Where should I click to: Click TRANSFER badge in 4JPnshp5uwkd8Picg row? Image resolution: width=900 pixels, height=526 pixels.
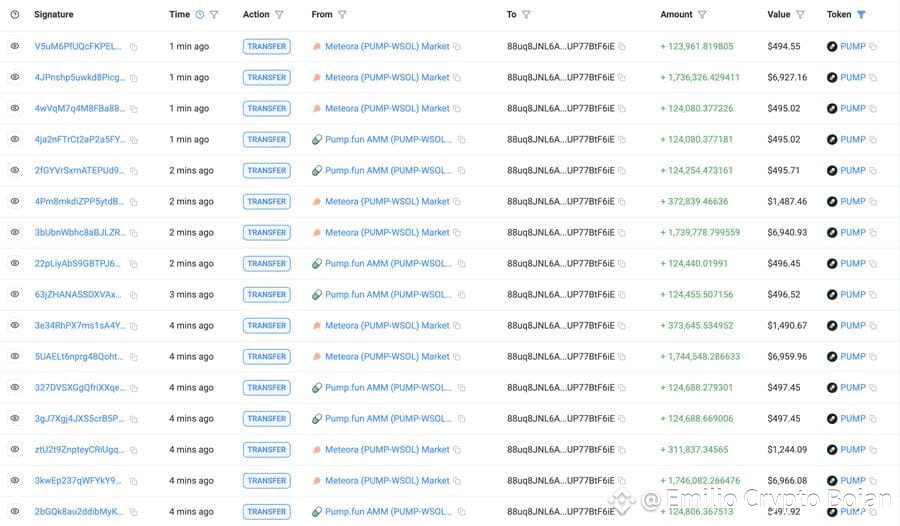coord(266,78)
